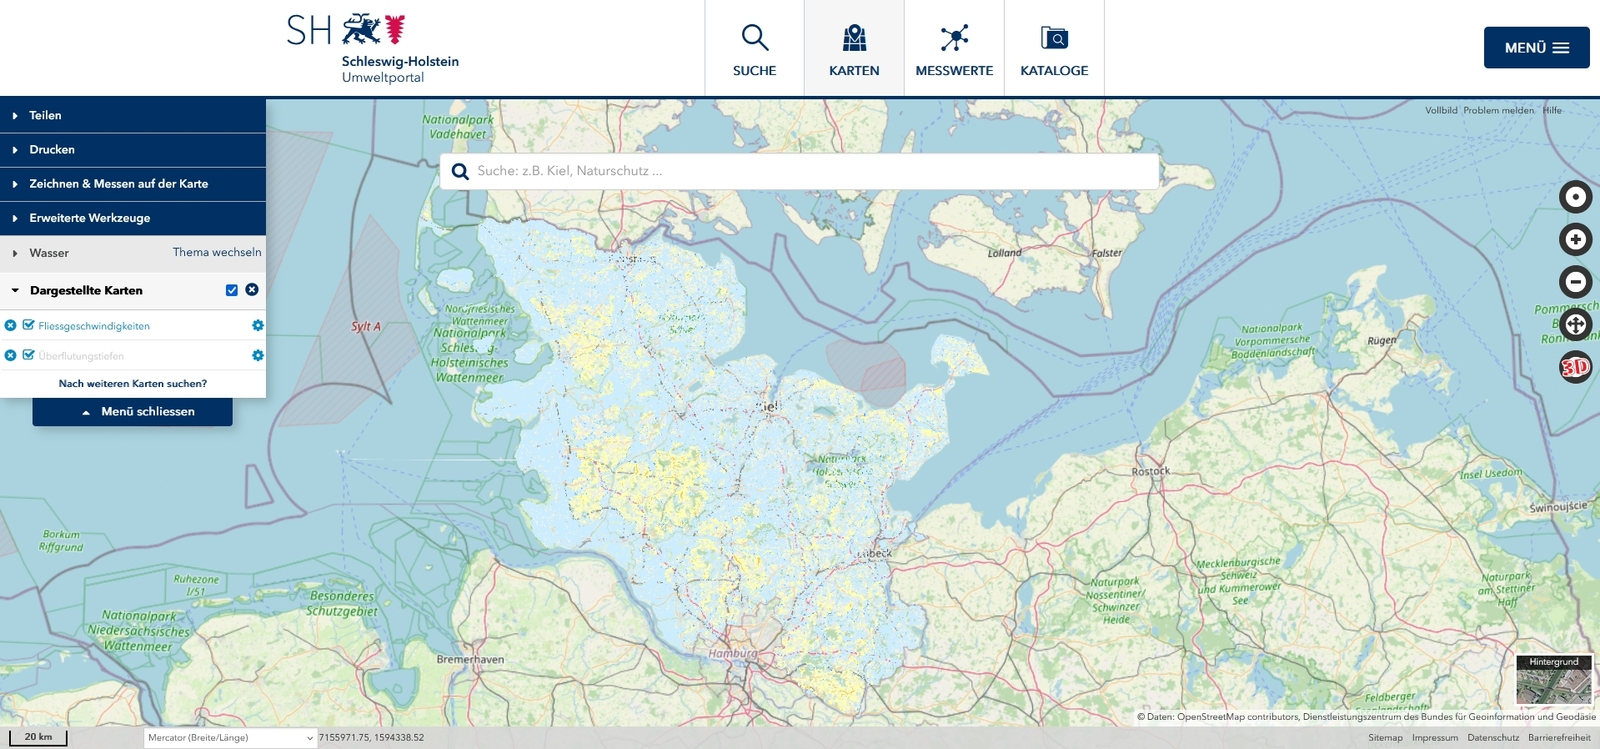Click the map zoom out button
The width and height of the screenshot is (1600, 749).
click(x=1575, y=282)
